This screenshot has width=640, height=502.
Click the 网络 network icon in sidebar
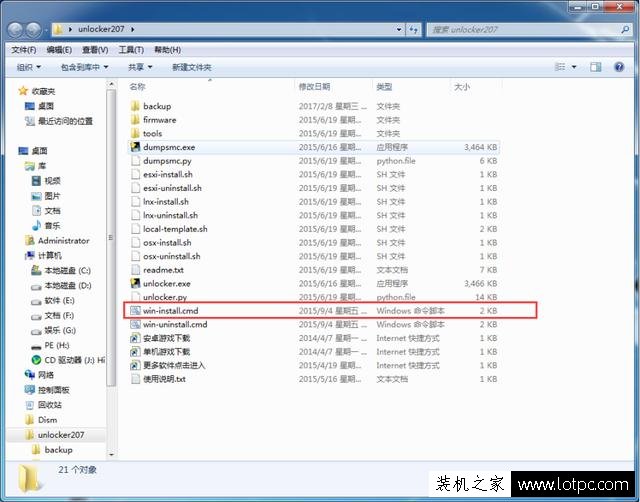point(30,375)
